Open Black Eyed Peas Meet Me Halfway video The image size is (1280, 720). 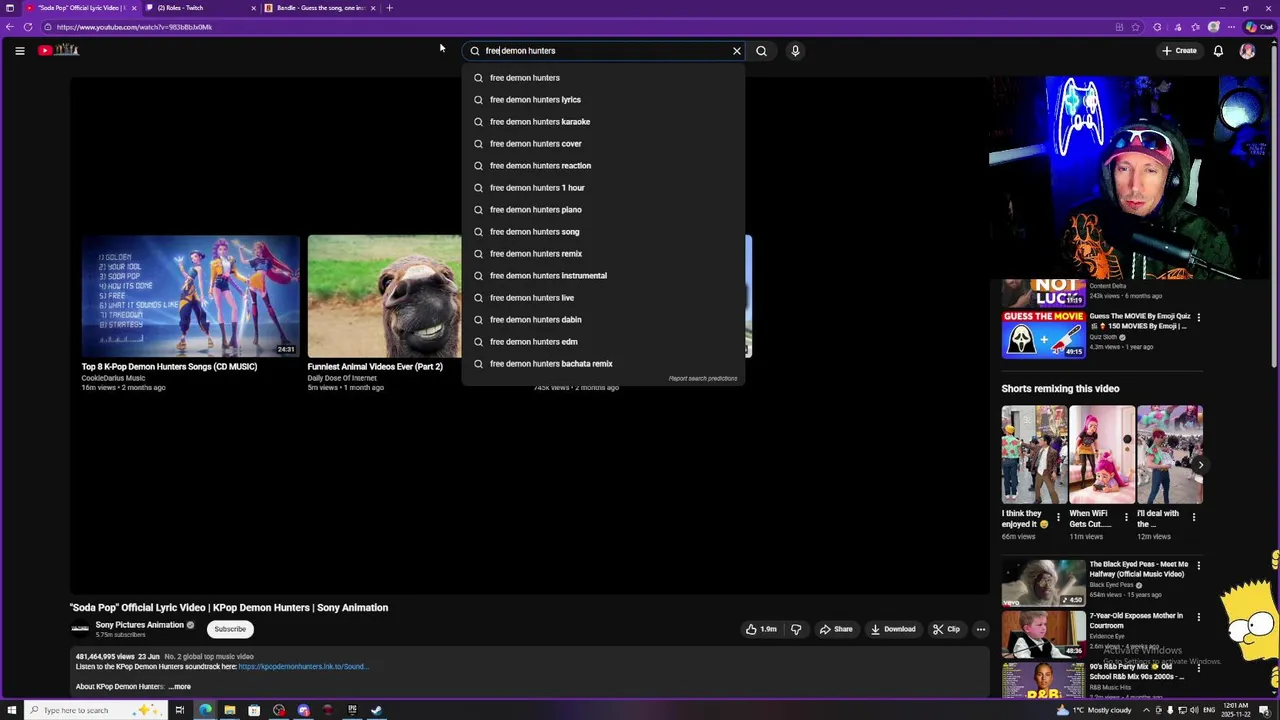(1043, 583)
